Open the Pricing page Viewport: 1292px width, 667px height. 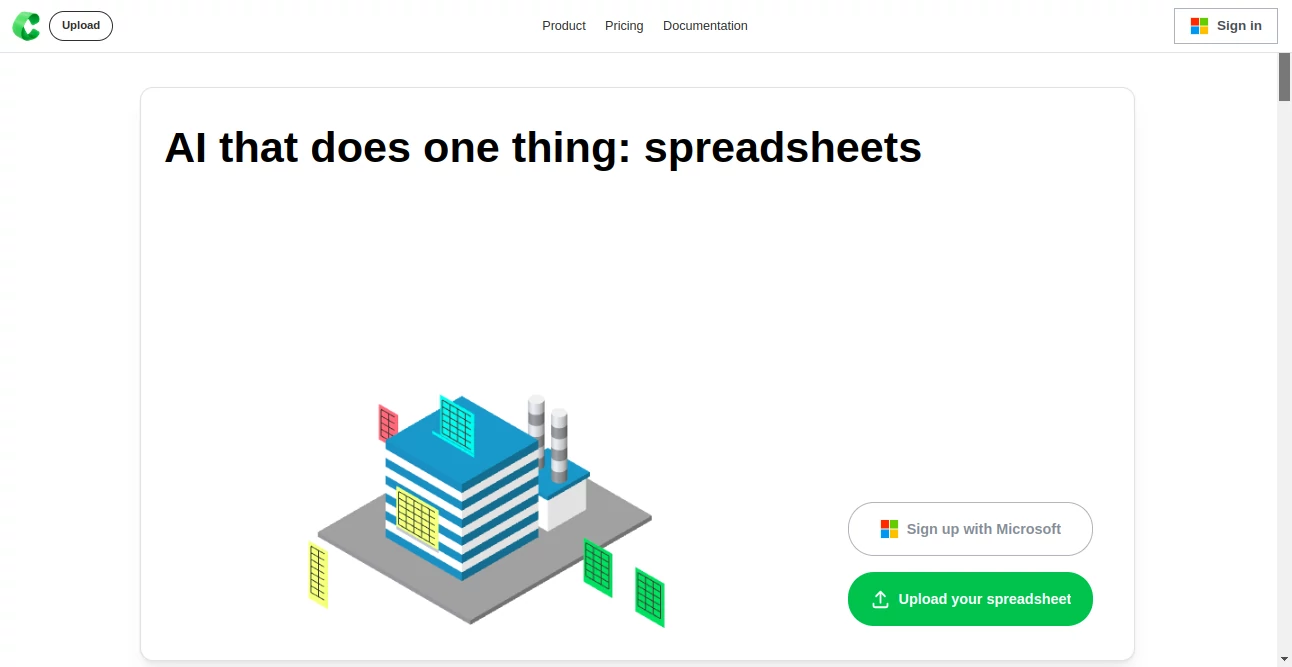623,26
